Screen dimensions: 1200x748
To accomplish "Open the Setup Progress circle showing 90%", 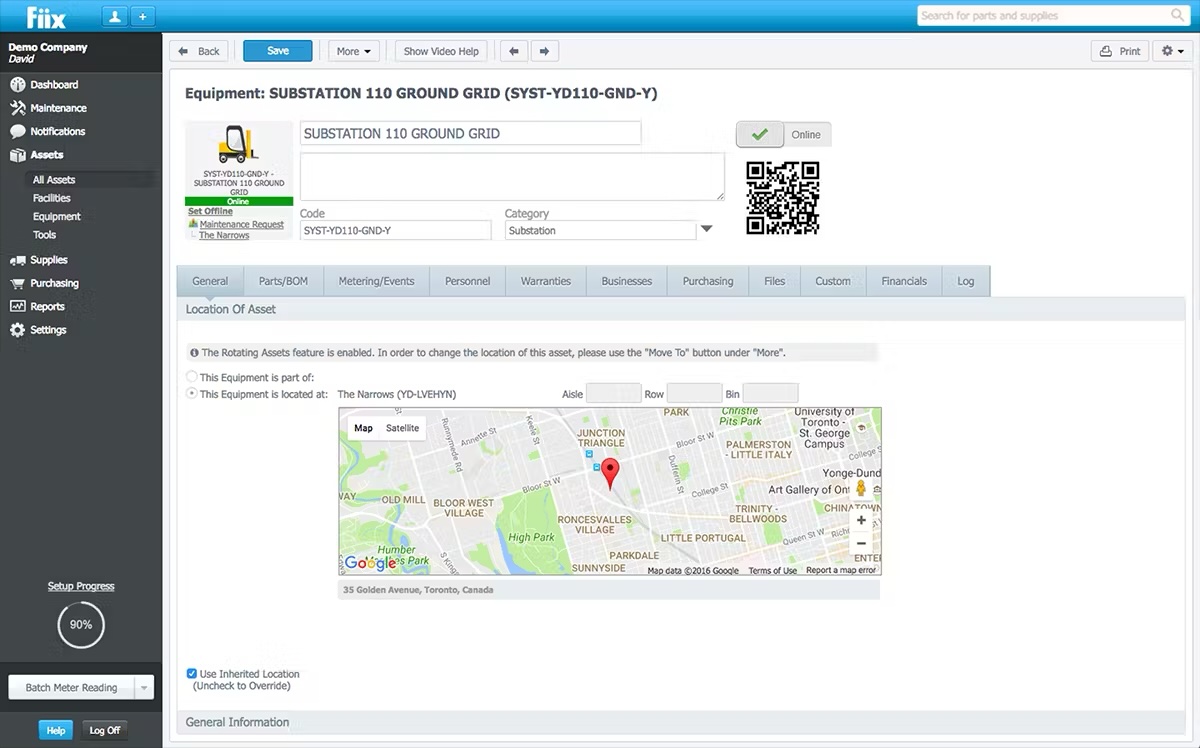I will click(x=80, y=624).
